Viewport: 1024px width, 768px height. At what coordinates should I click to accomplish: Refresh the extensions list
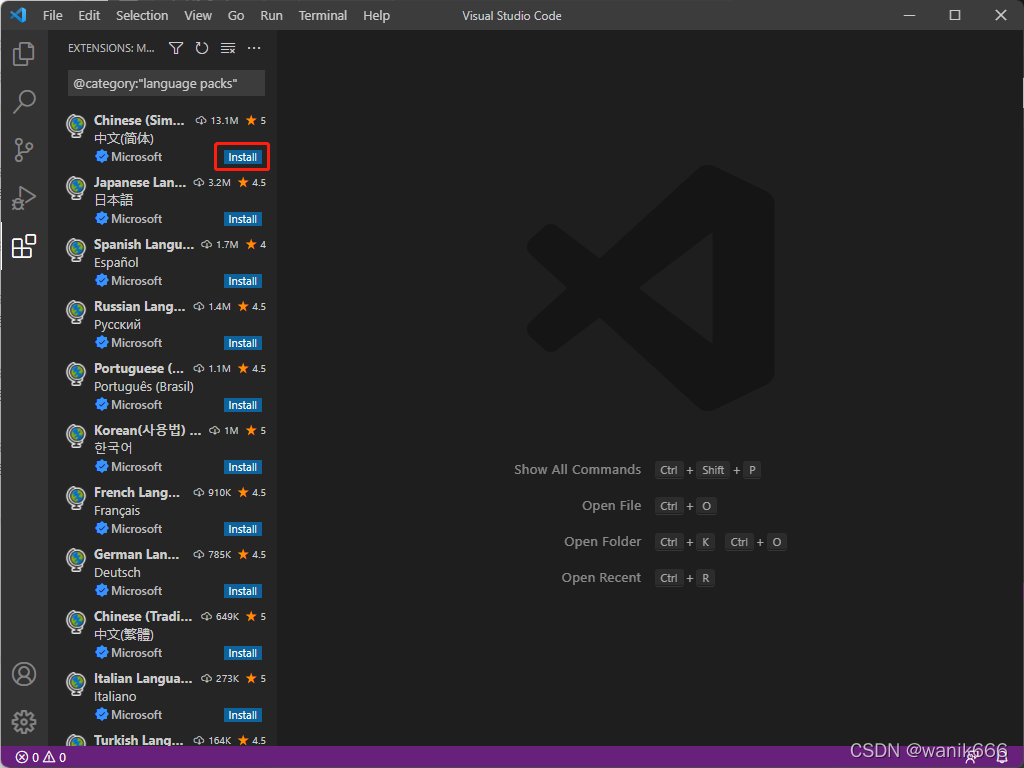[x=202, y=48]
